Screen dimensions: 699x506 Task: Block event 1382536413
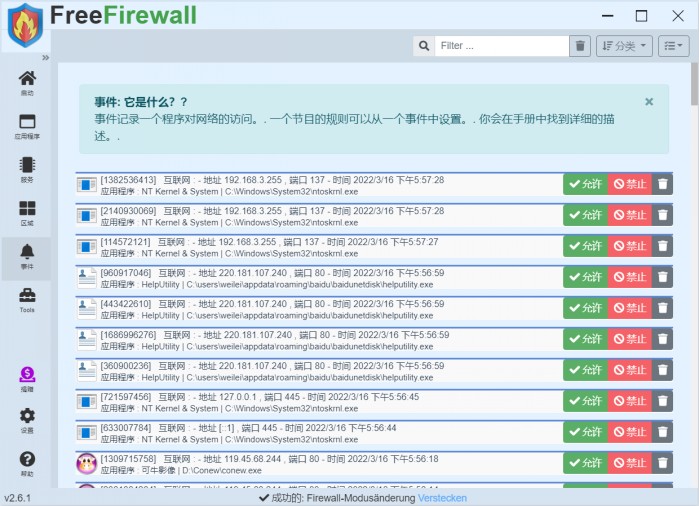tap(629, 184)
